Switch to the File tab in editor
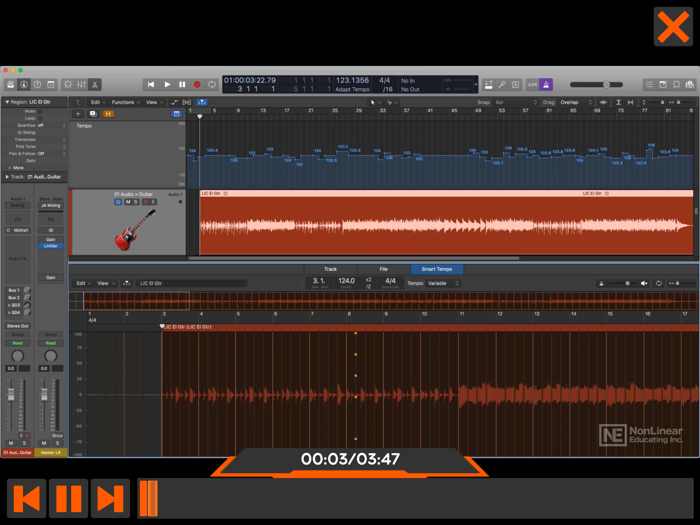The height and width of the screenshot is (525, 700). [383, 269]
